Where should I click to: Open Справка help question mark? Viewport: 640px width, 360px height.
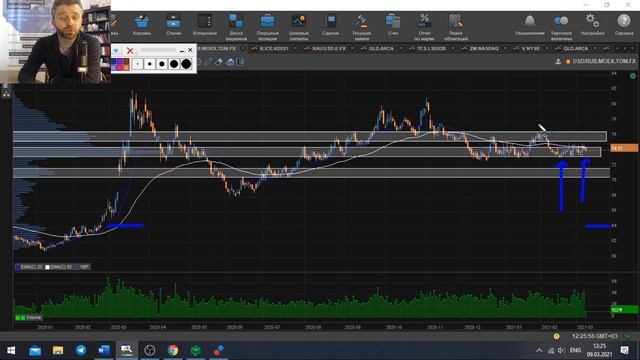[624, 25]
